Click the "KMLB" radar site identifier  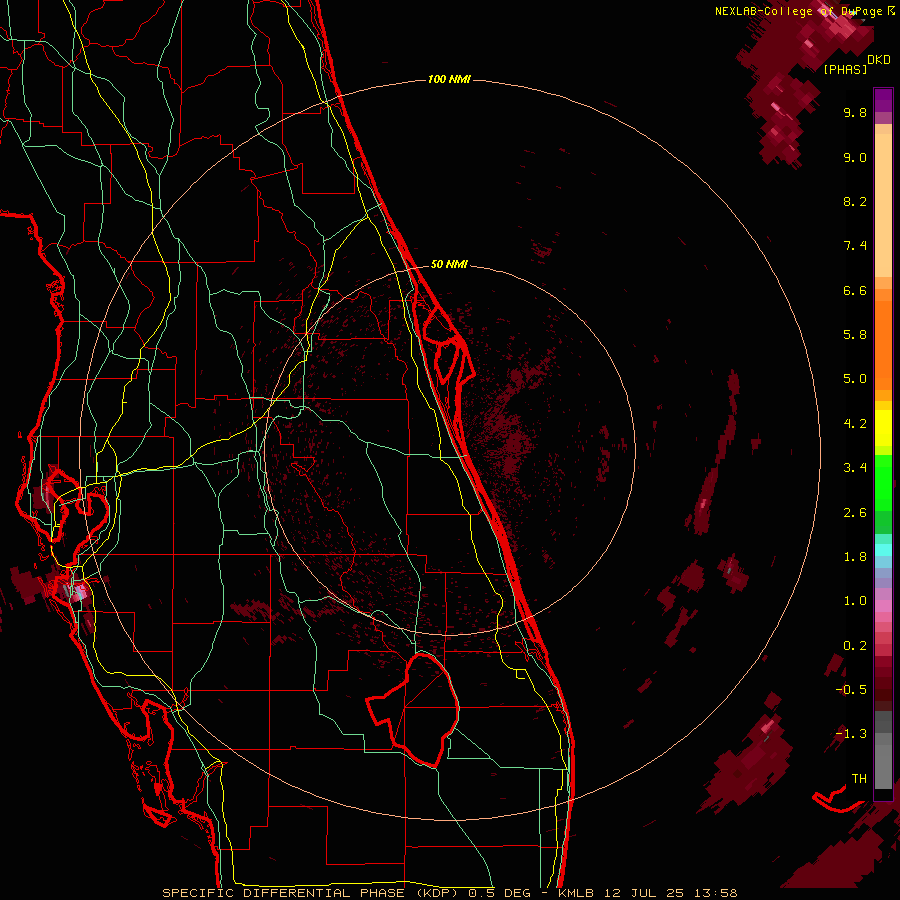click(x=576, y=893)
